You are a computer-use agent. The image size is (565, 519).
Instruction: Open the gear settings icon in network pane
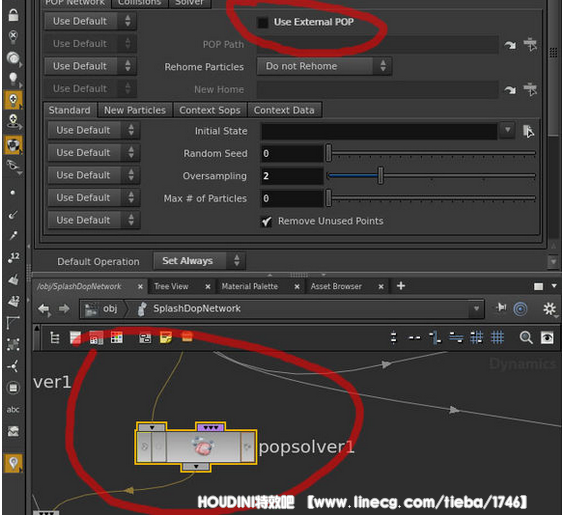point(549,309)
